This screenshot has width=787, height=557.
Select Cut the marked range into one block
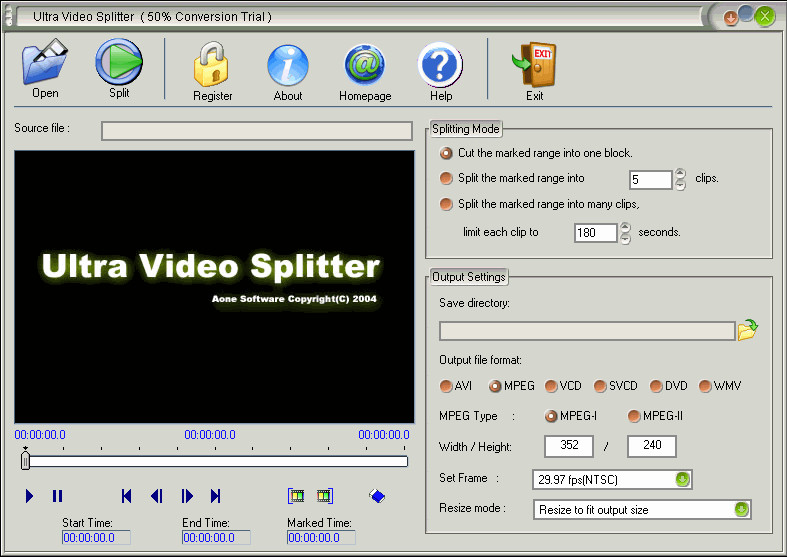click(446, 153)
